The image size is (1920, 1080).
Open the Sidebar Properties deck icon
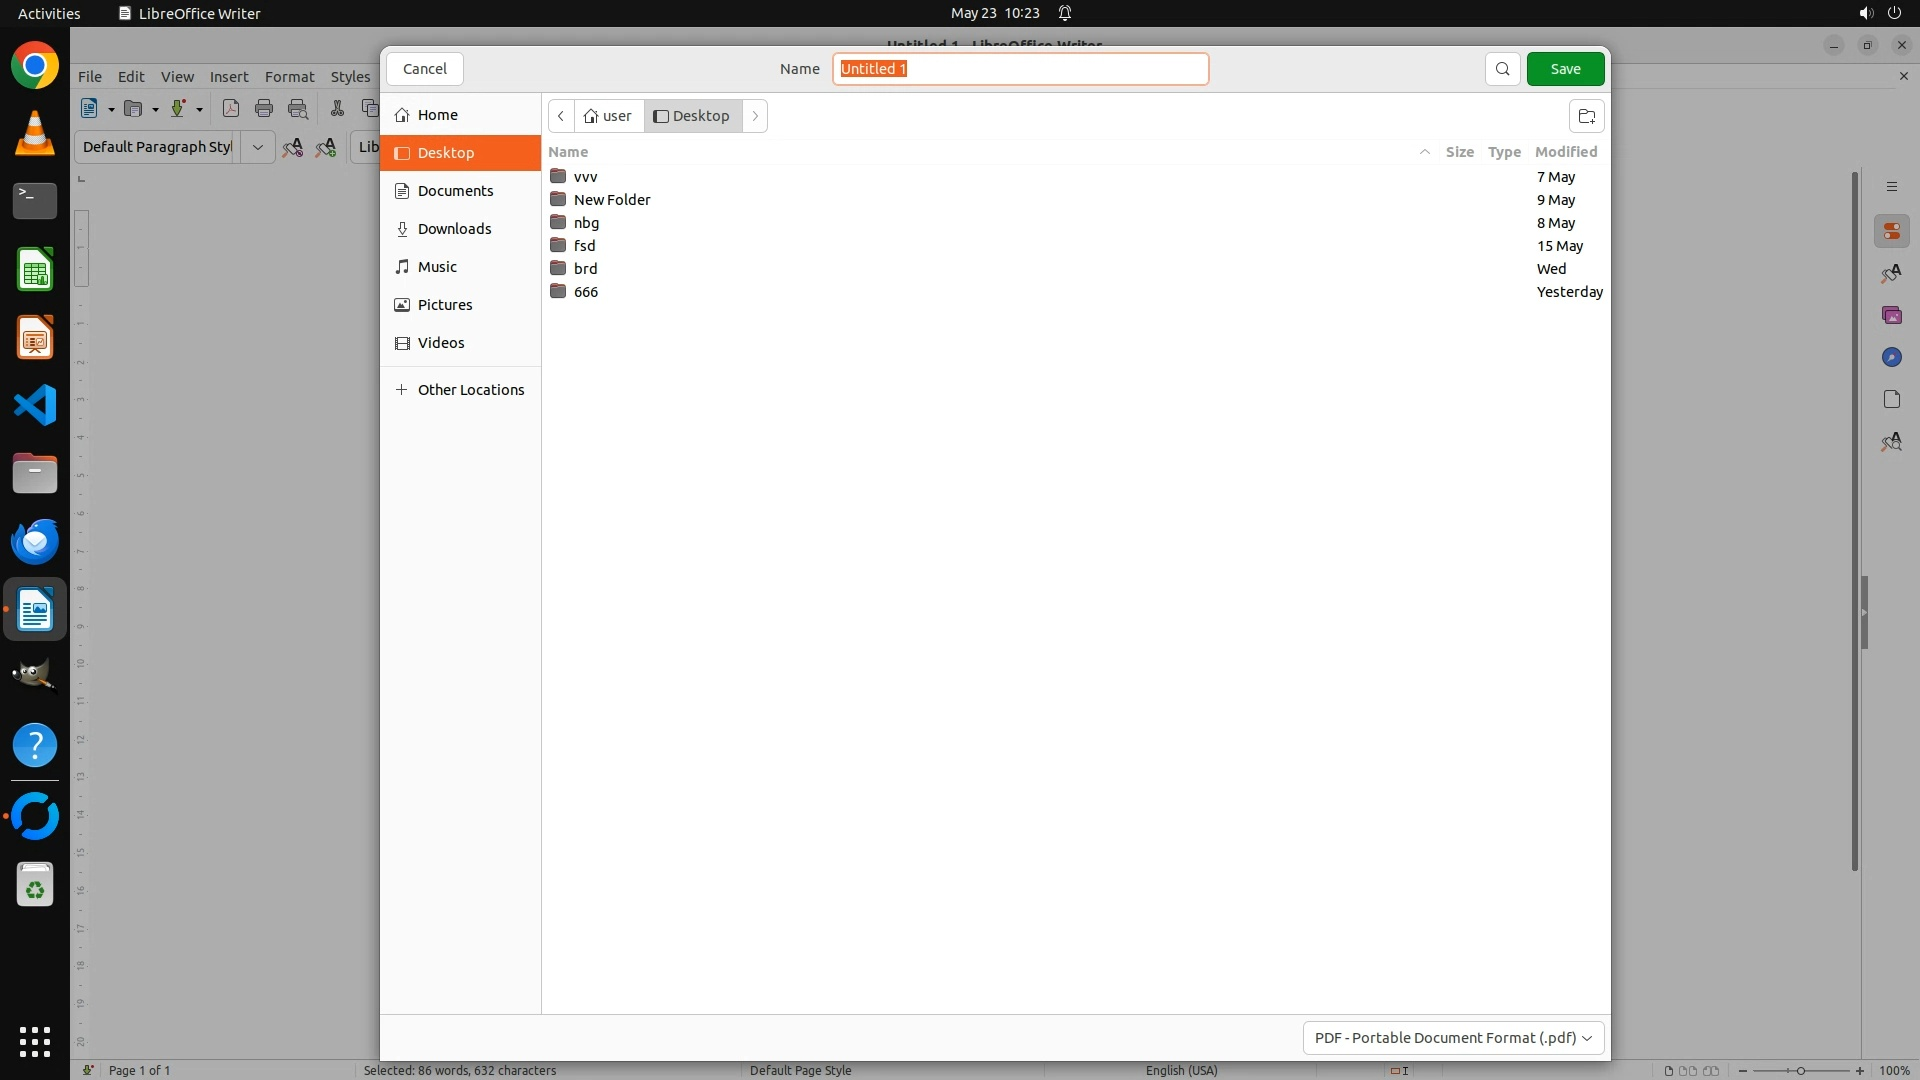pos(1891,232)
